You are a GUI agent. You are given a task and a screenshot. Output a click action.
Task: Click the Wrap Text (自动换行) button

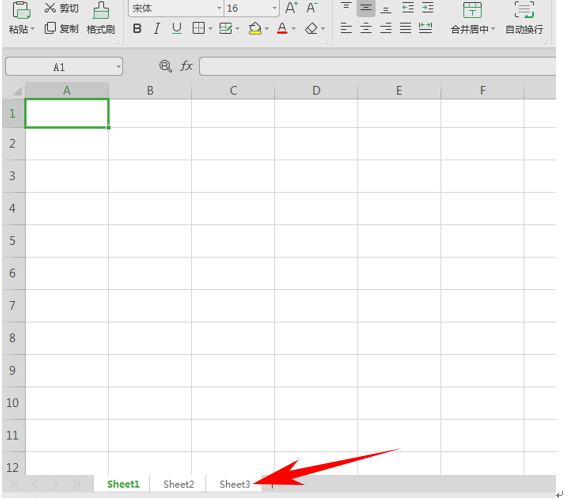(x=524, y=18)
